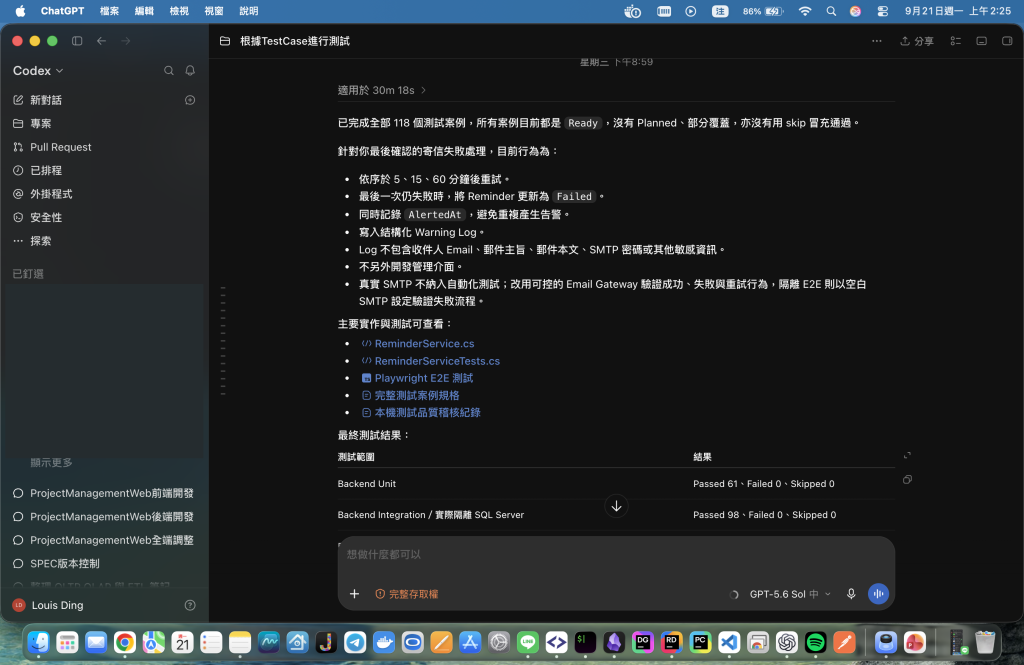The height and width of the screenshot is (665, 1024).
Task: Open Control Center in the menu bar
Action: click(882, 11)
